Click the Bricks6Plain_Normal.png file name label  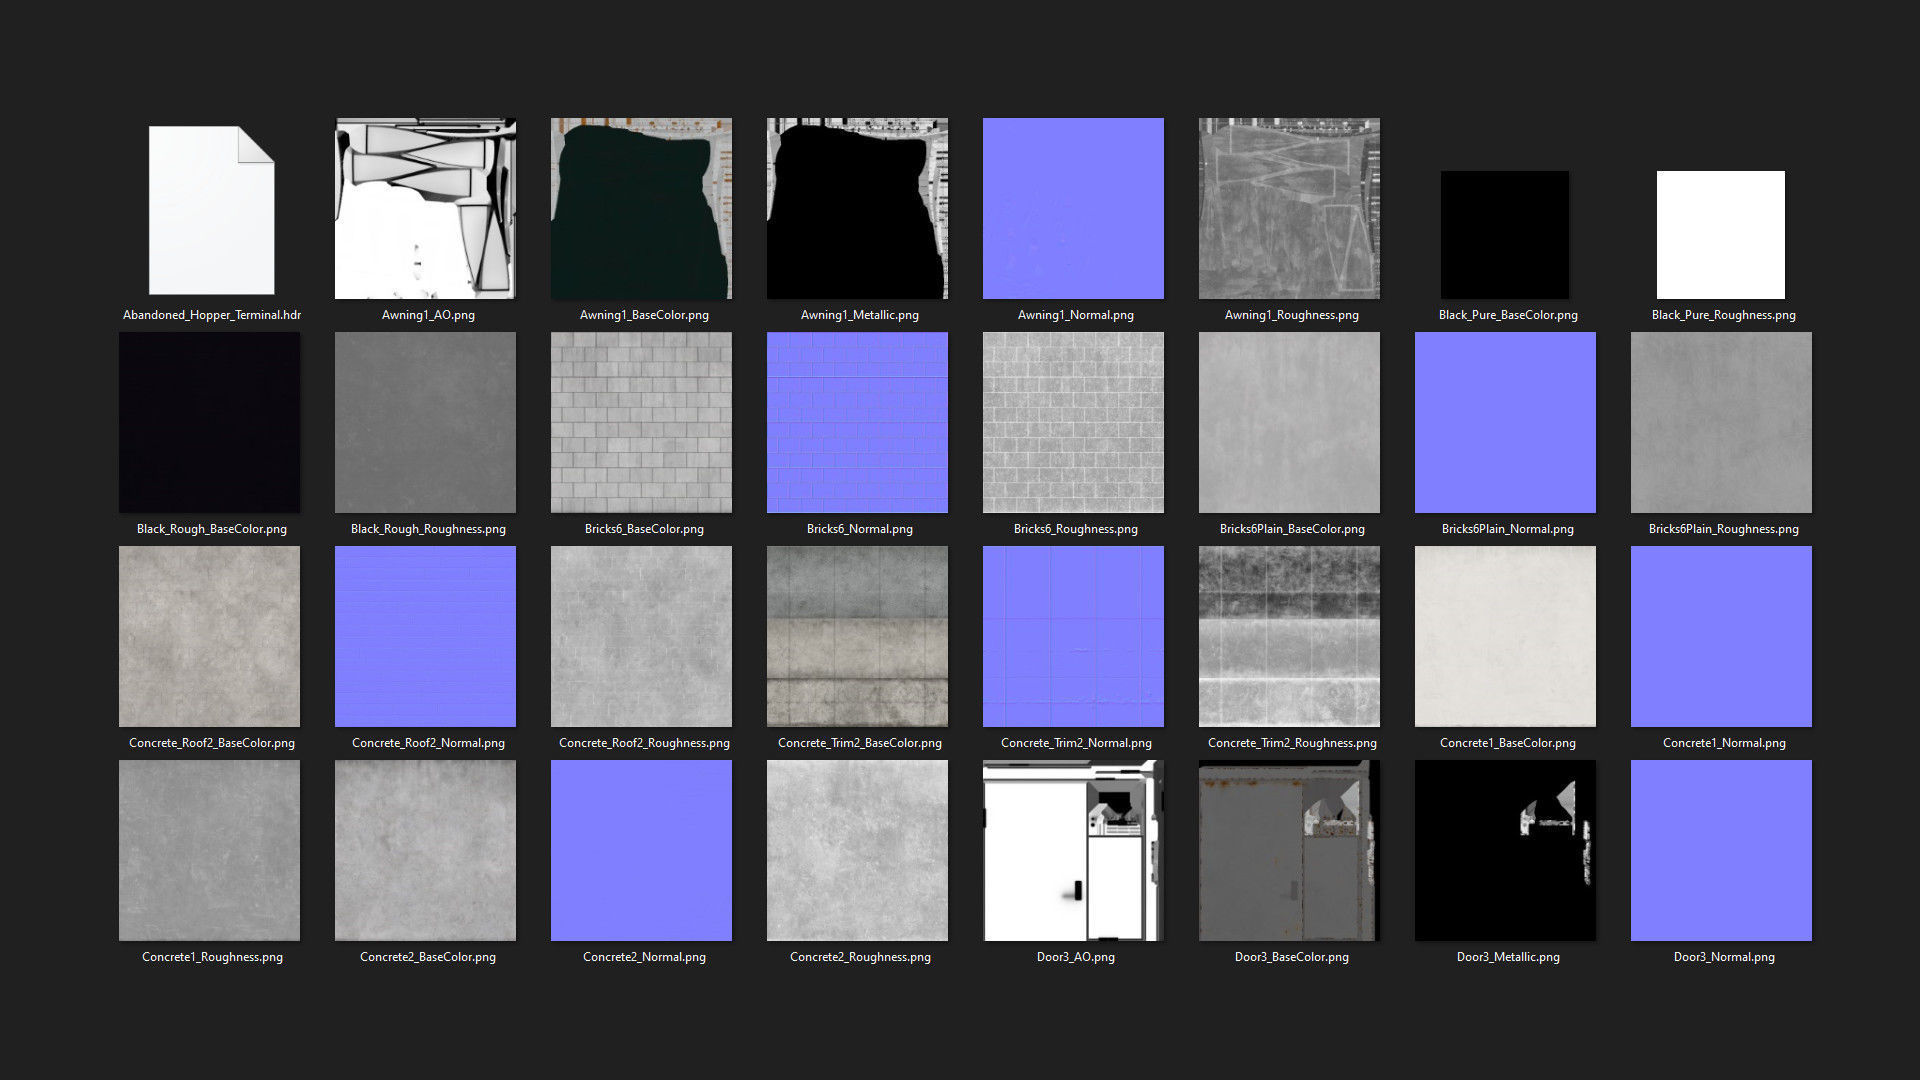click(1508, 529)
